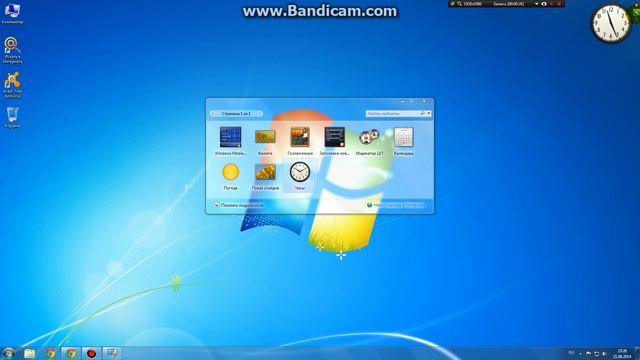Open the avast! Free Antivirus desktop icon
This screenshot has width=640, height=360.
pyautogui.click(x=12, y=84)
